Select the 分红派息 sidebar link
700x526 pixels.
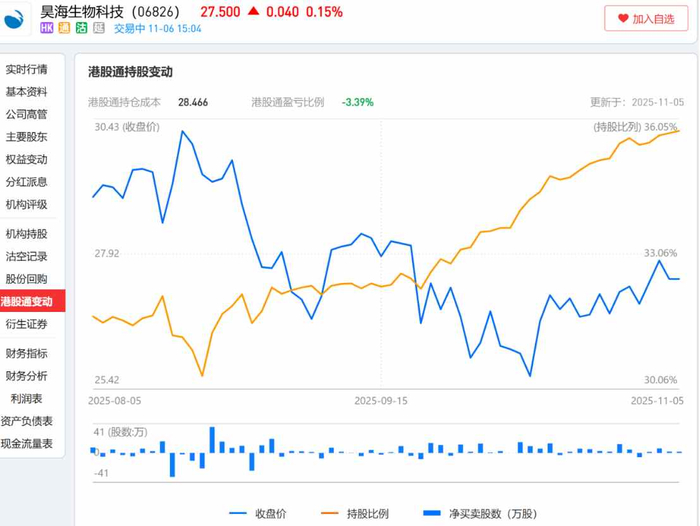pyautogui.click(x=27, y=182)
